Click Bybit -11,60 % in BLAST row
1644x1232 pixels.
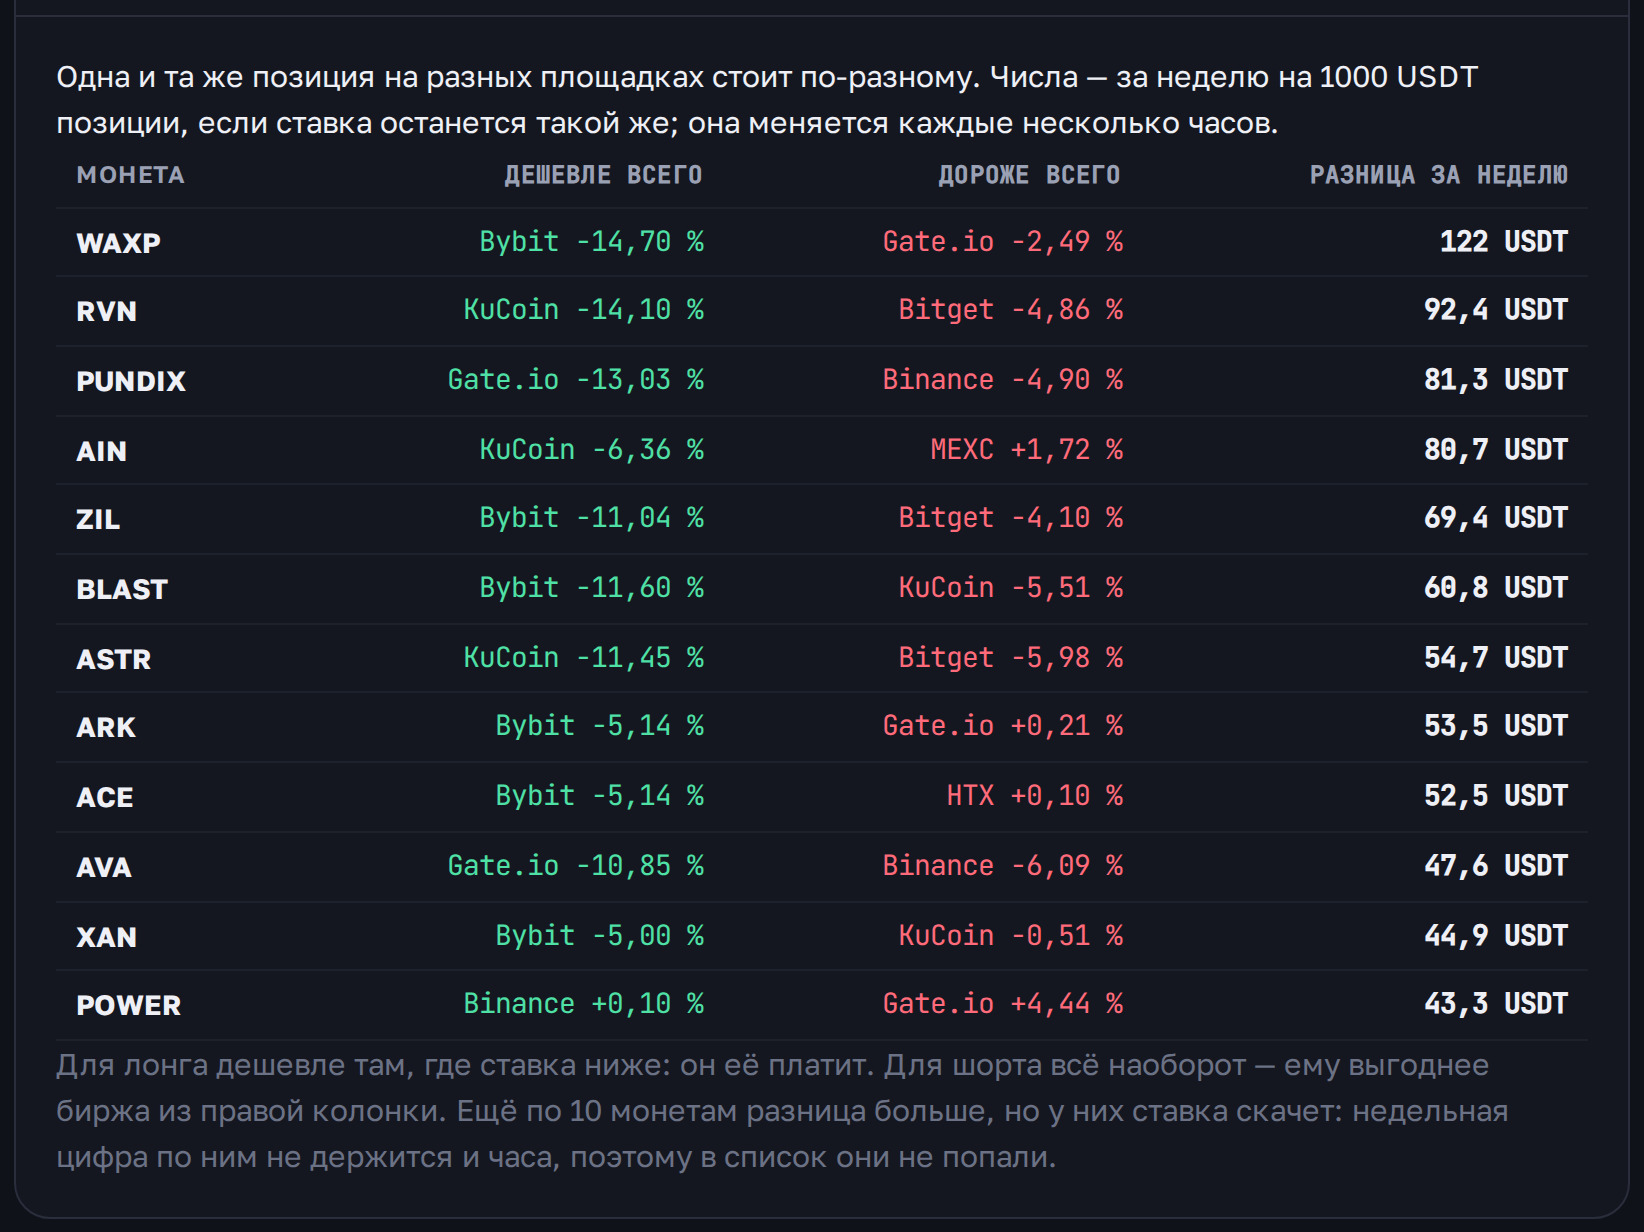coord(591,588)
